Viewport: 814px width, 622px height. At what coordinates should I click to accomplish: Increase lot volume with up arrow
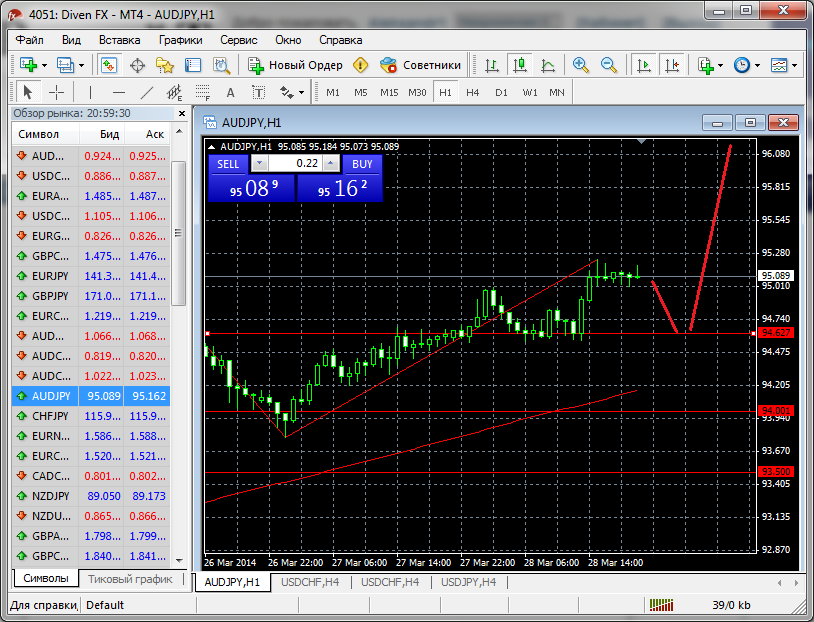[x=331, y=164]
